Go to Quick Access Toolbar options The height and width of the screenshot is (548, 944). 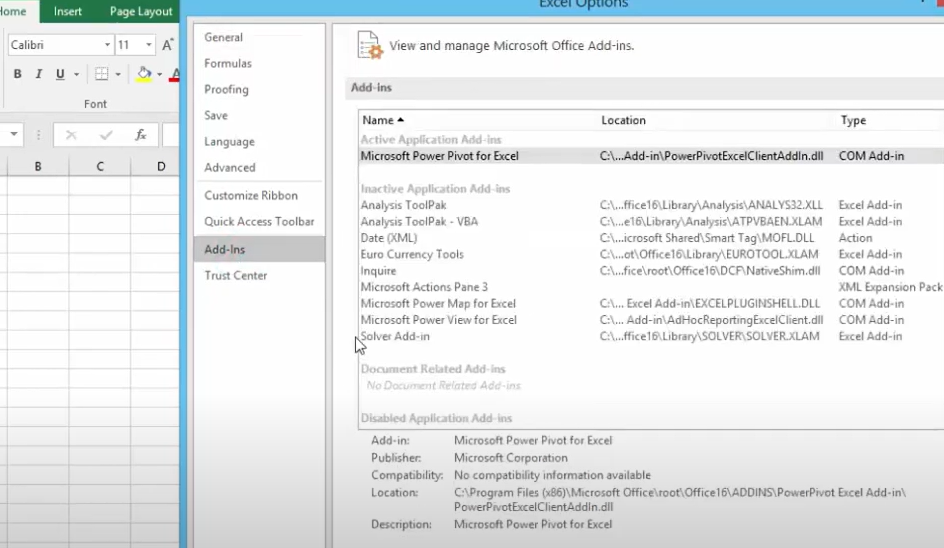pos(259,222)
